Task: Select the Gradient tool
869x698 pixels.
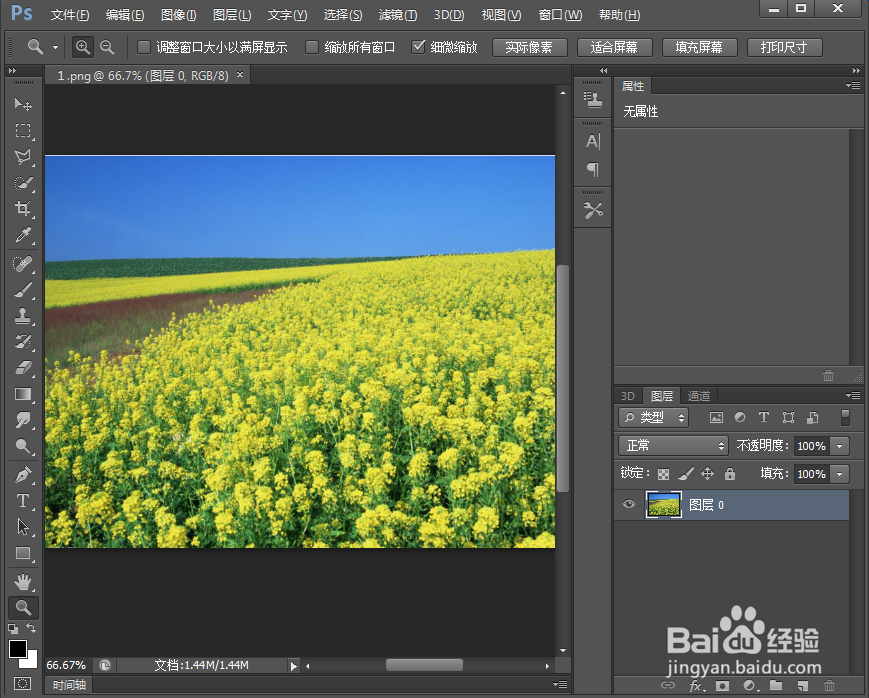Action: [x=23, y=394]
